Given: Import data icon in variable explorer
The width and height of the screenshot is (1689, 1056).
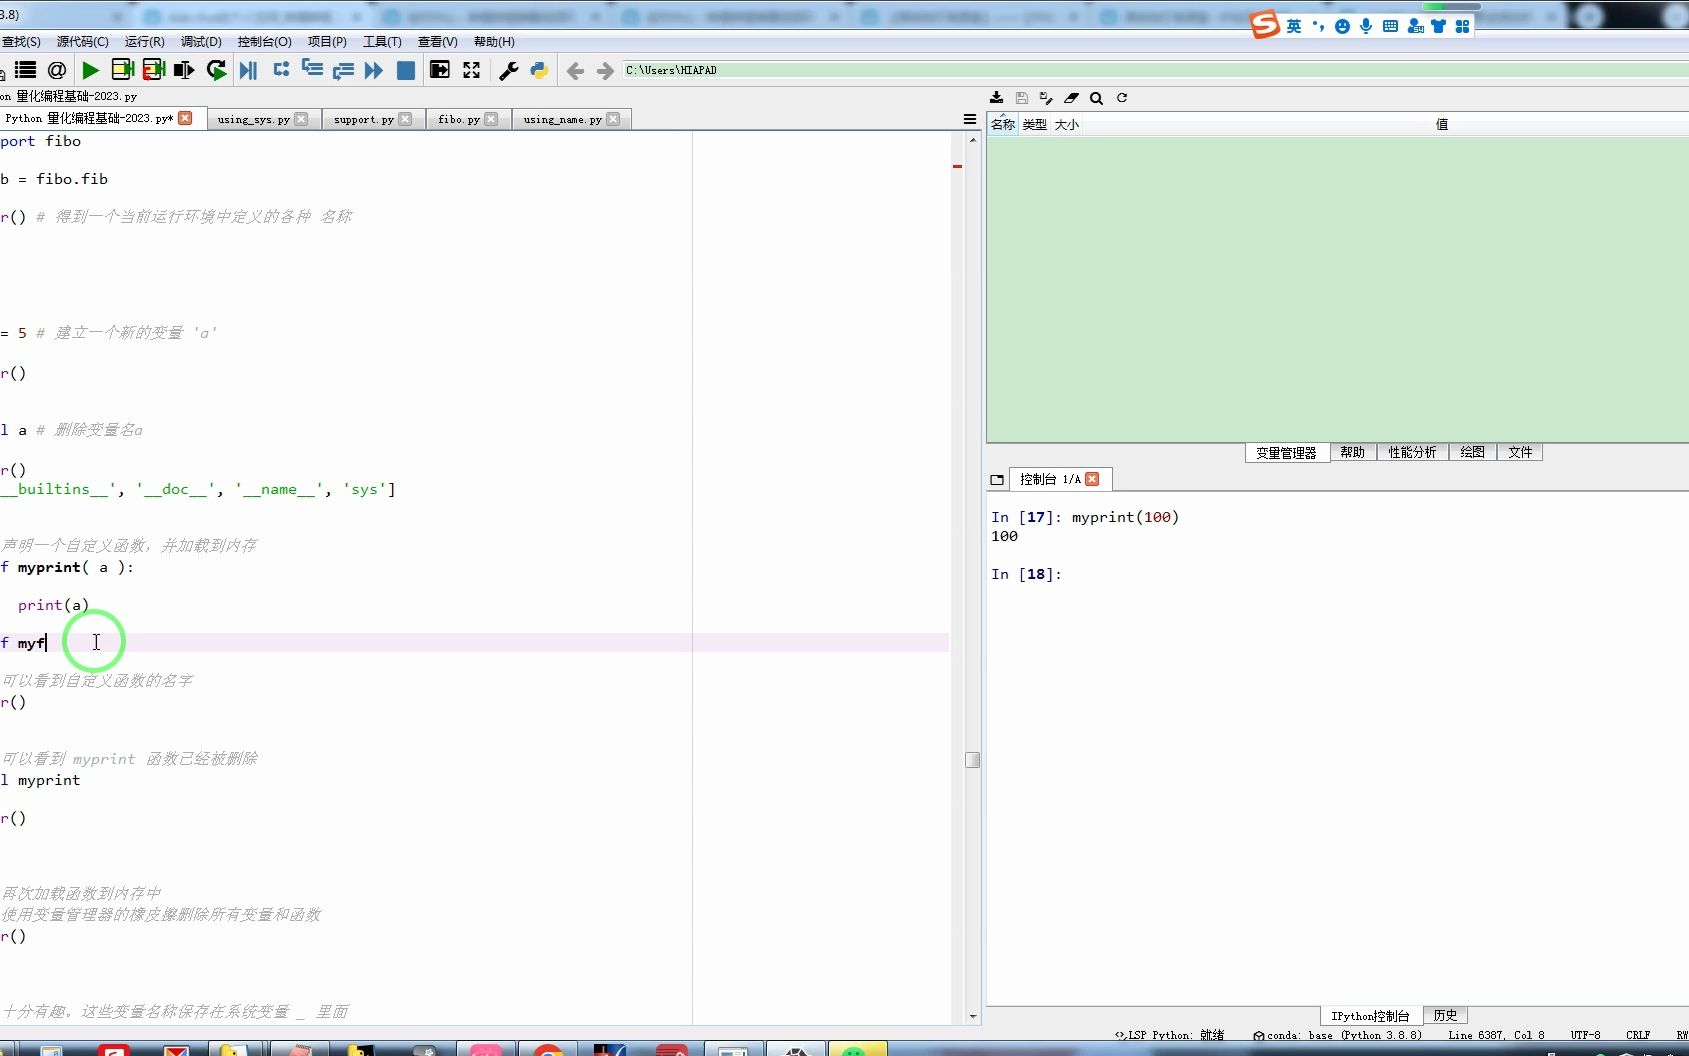Looking at the screenshot, I should point(996,98).
